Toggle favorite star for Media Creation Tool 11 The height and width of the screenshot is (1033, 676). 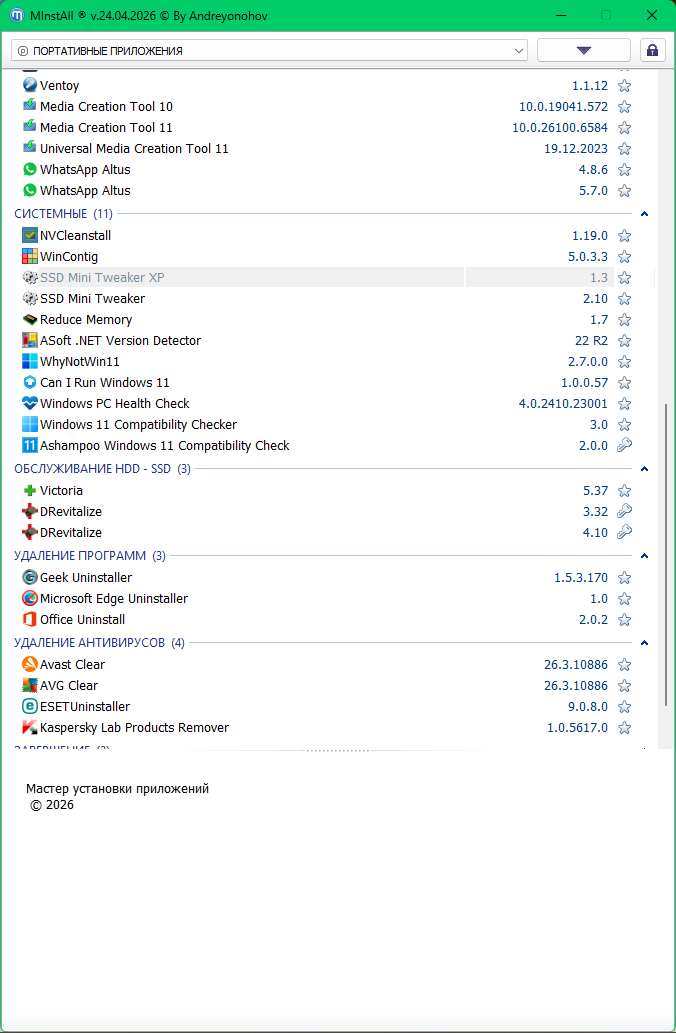pyautogui.click(x=624, y=128)
